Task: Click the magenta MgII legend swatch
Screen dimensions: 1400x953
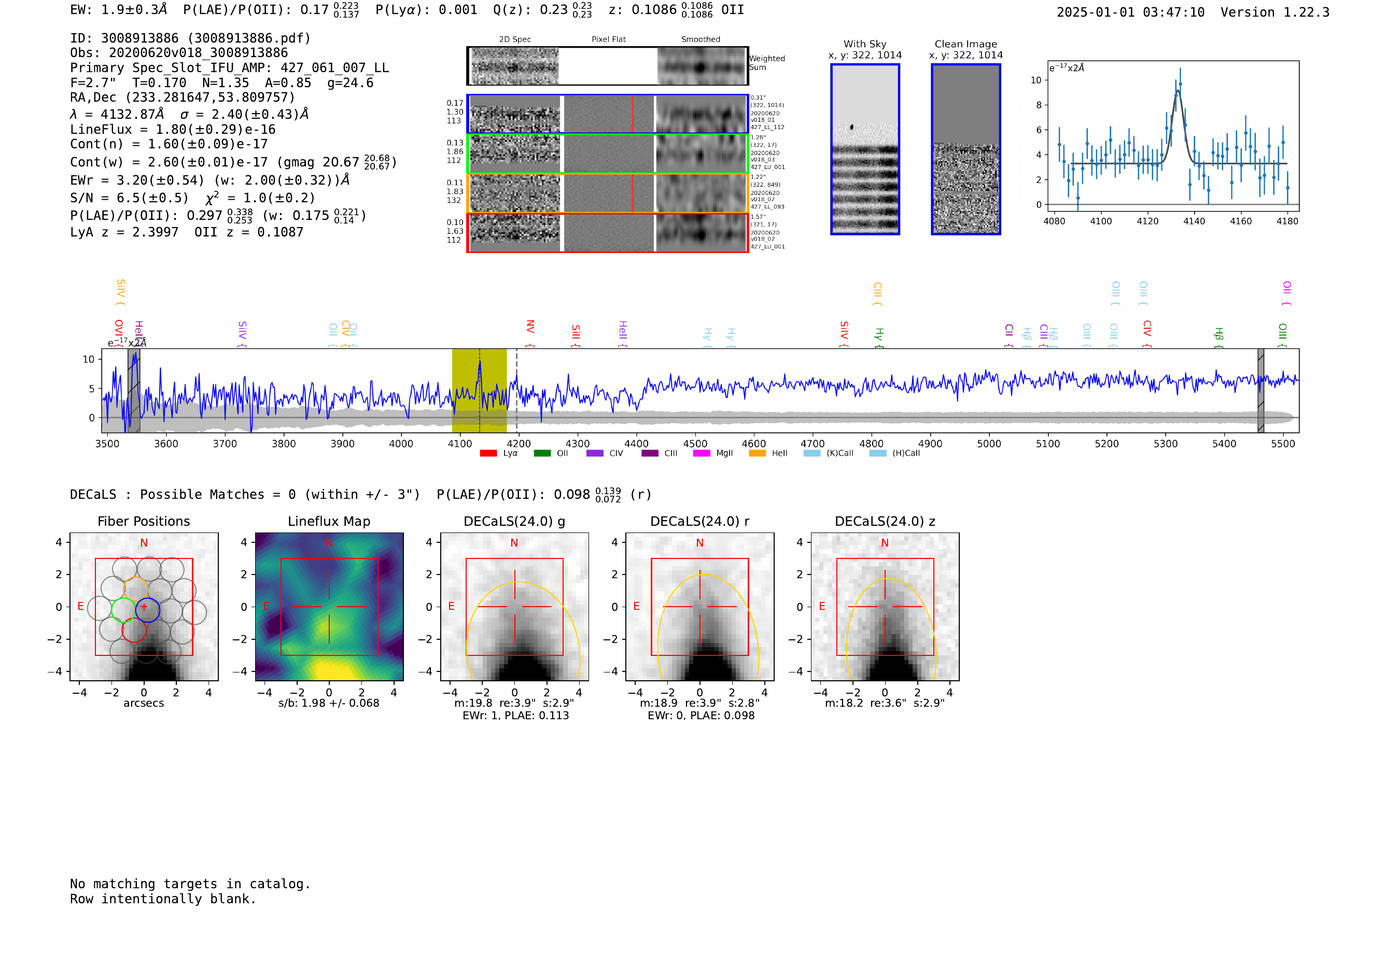Action: 701,453
